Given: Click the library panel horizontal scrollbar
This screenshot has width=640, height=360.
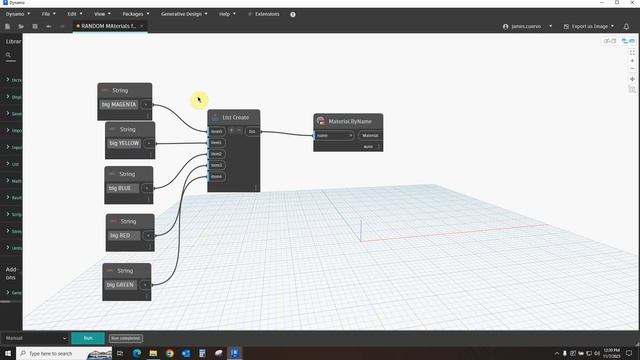Looking at the screenshot, I should tap(6, 302).
